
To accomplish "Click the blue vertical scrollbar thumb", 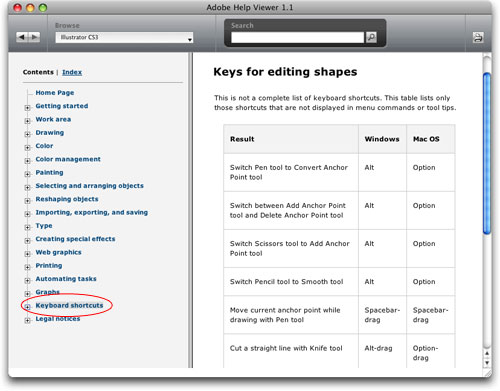I will pyautogui.click(x=487, y=153).
